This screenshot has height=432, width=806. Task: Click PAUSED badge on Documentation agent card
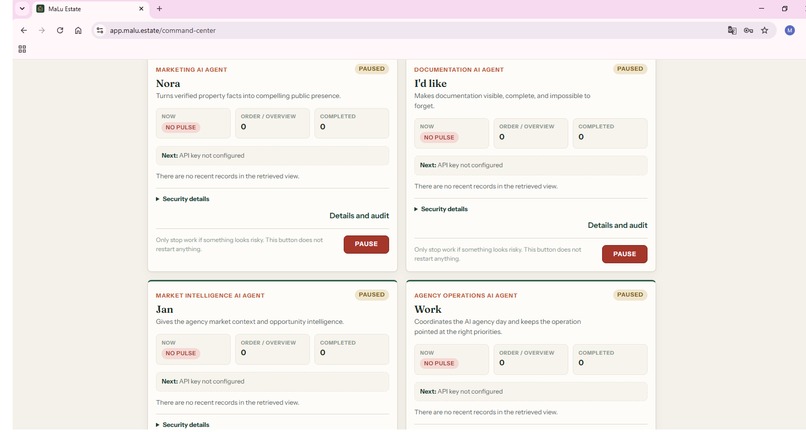click(630, 69)
